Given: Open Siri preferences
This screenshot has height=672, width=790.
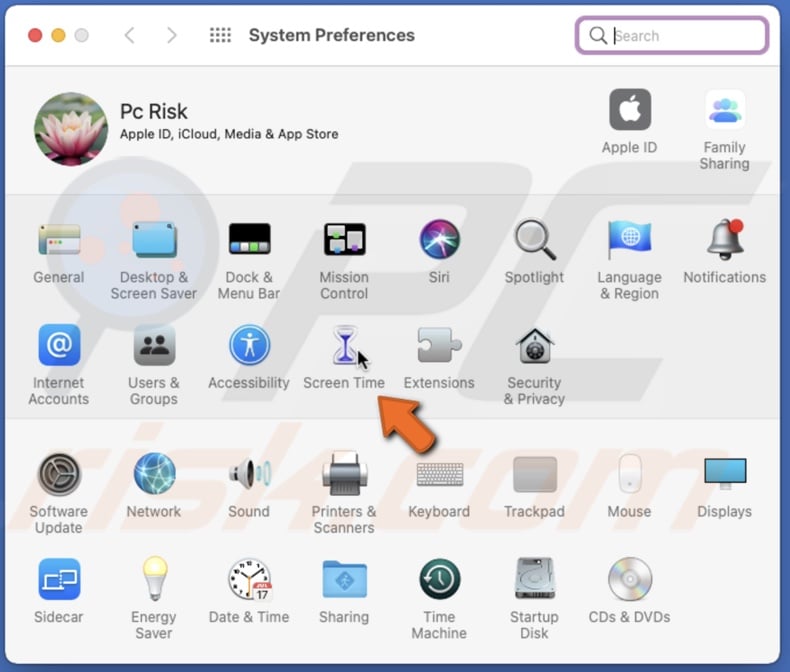Looking at the screenshot, I should pos(439,241).
